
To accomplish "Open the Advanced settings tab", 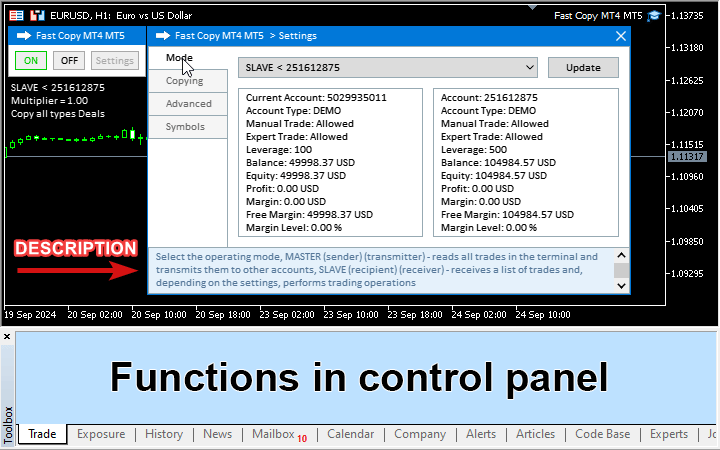I will pyautogui.click(x=188, y=104).
